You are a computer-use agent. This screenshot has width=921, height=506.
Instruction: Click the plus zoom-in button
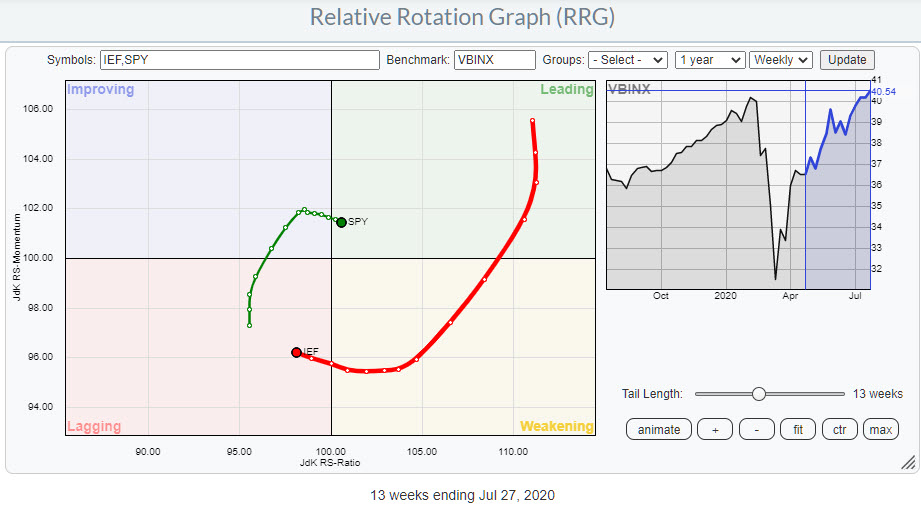coord(714,430)
